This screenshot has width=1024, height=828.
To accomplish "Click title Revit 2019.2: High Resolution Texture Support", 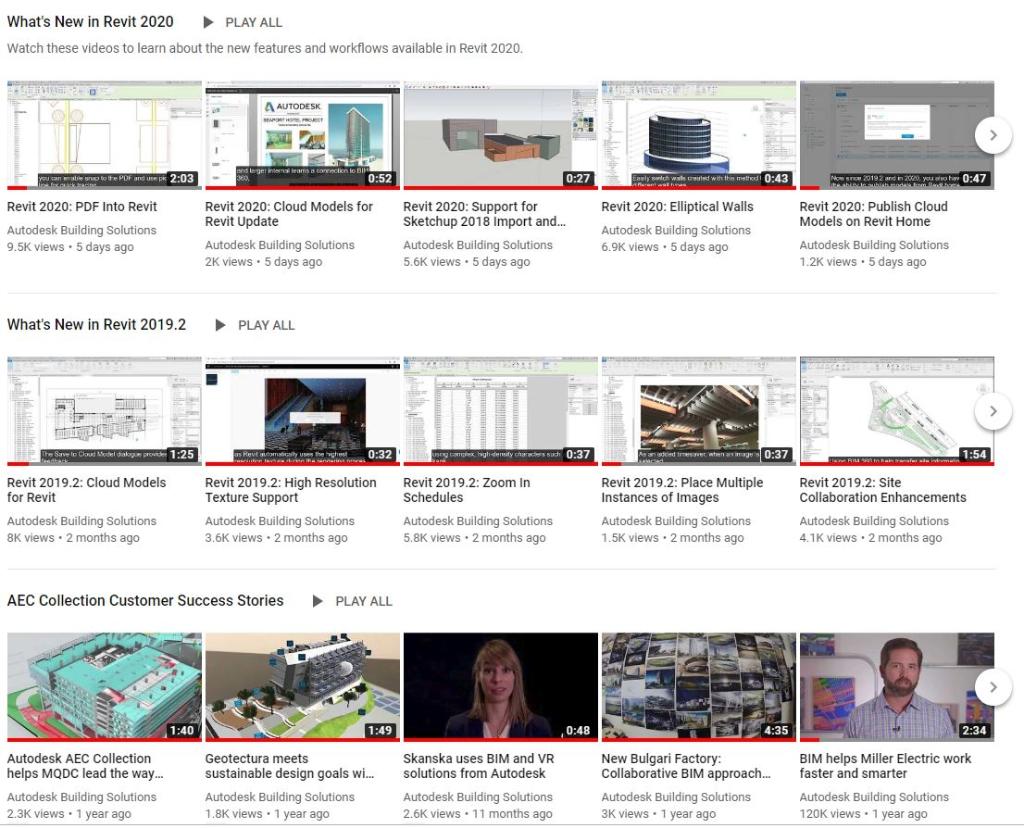I will point(291,490).
